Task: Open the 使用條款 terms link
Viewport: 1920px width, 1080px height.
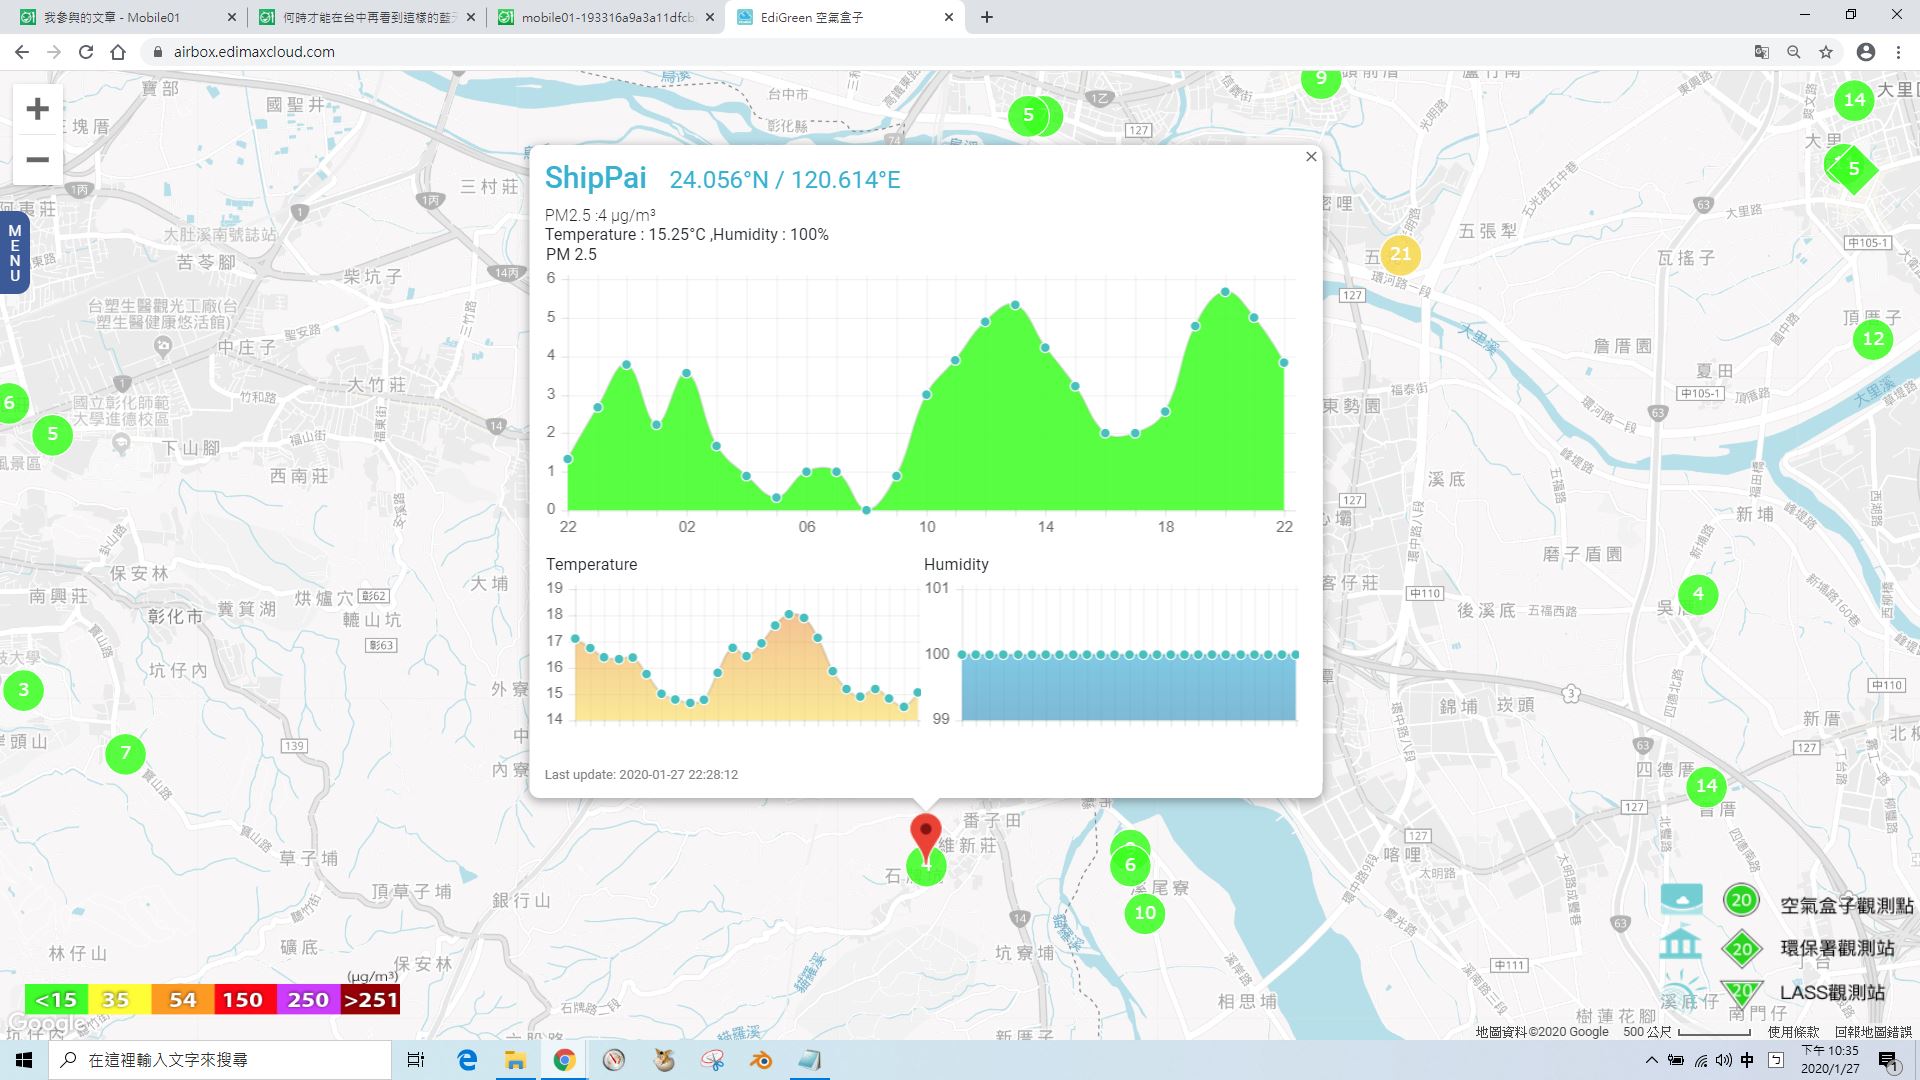Action: pyautogui.click(x=1793, y=1031)
